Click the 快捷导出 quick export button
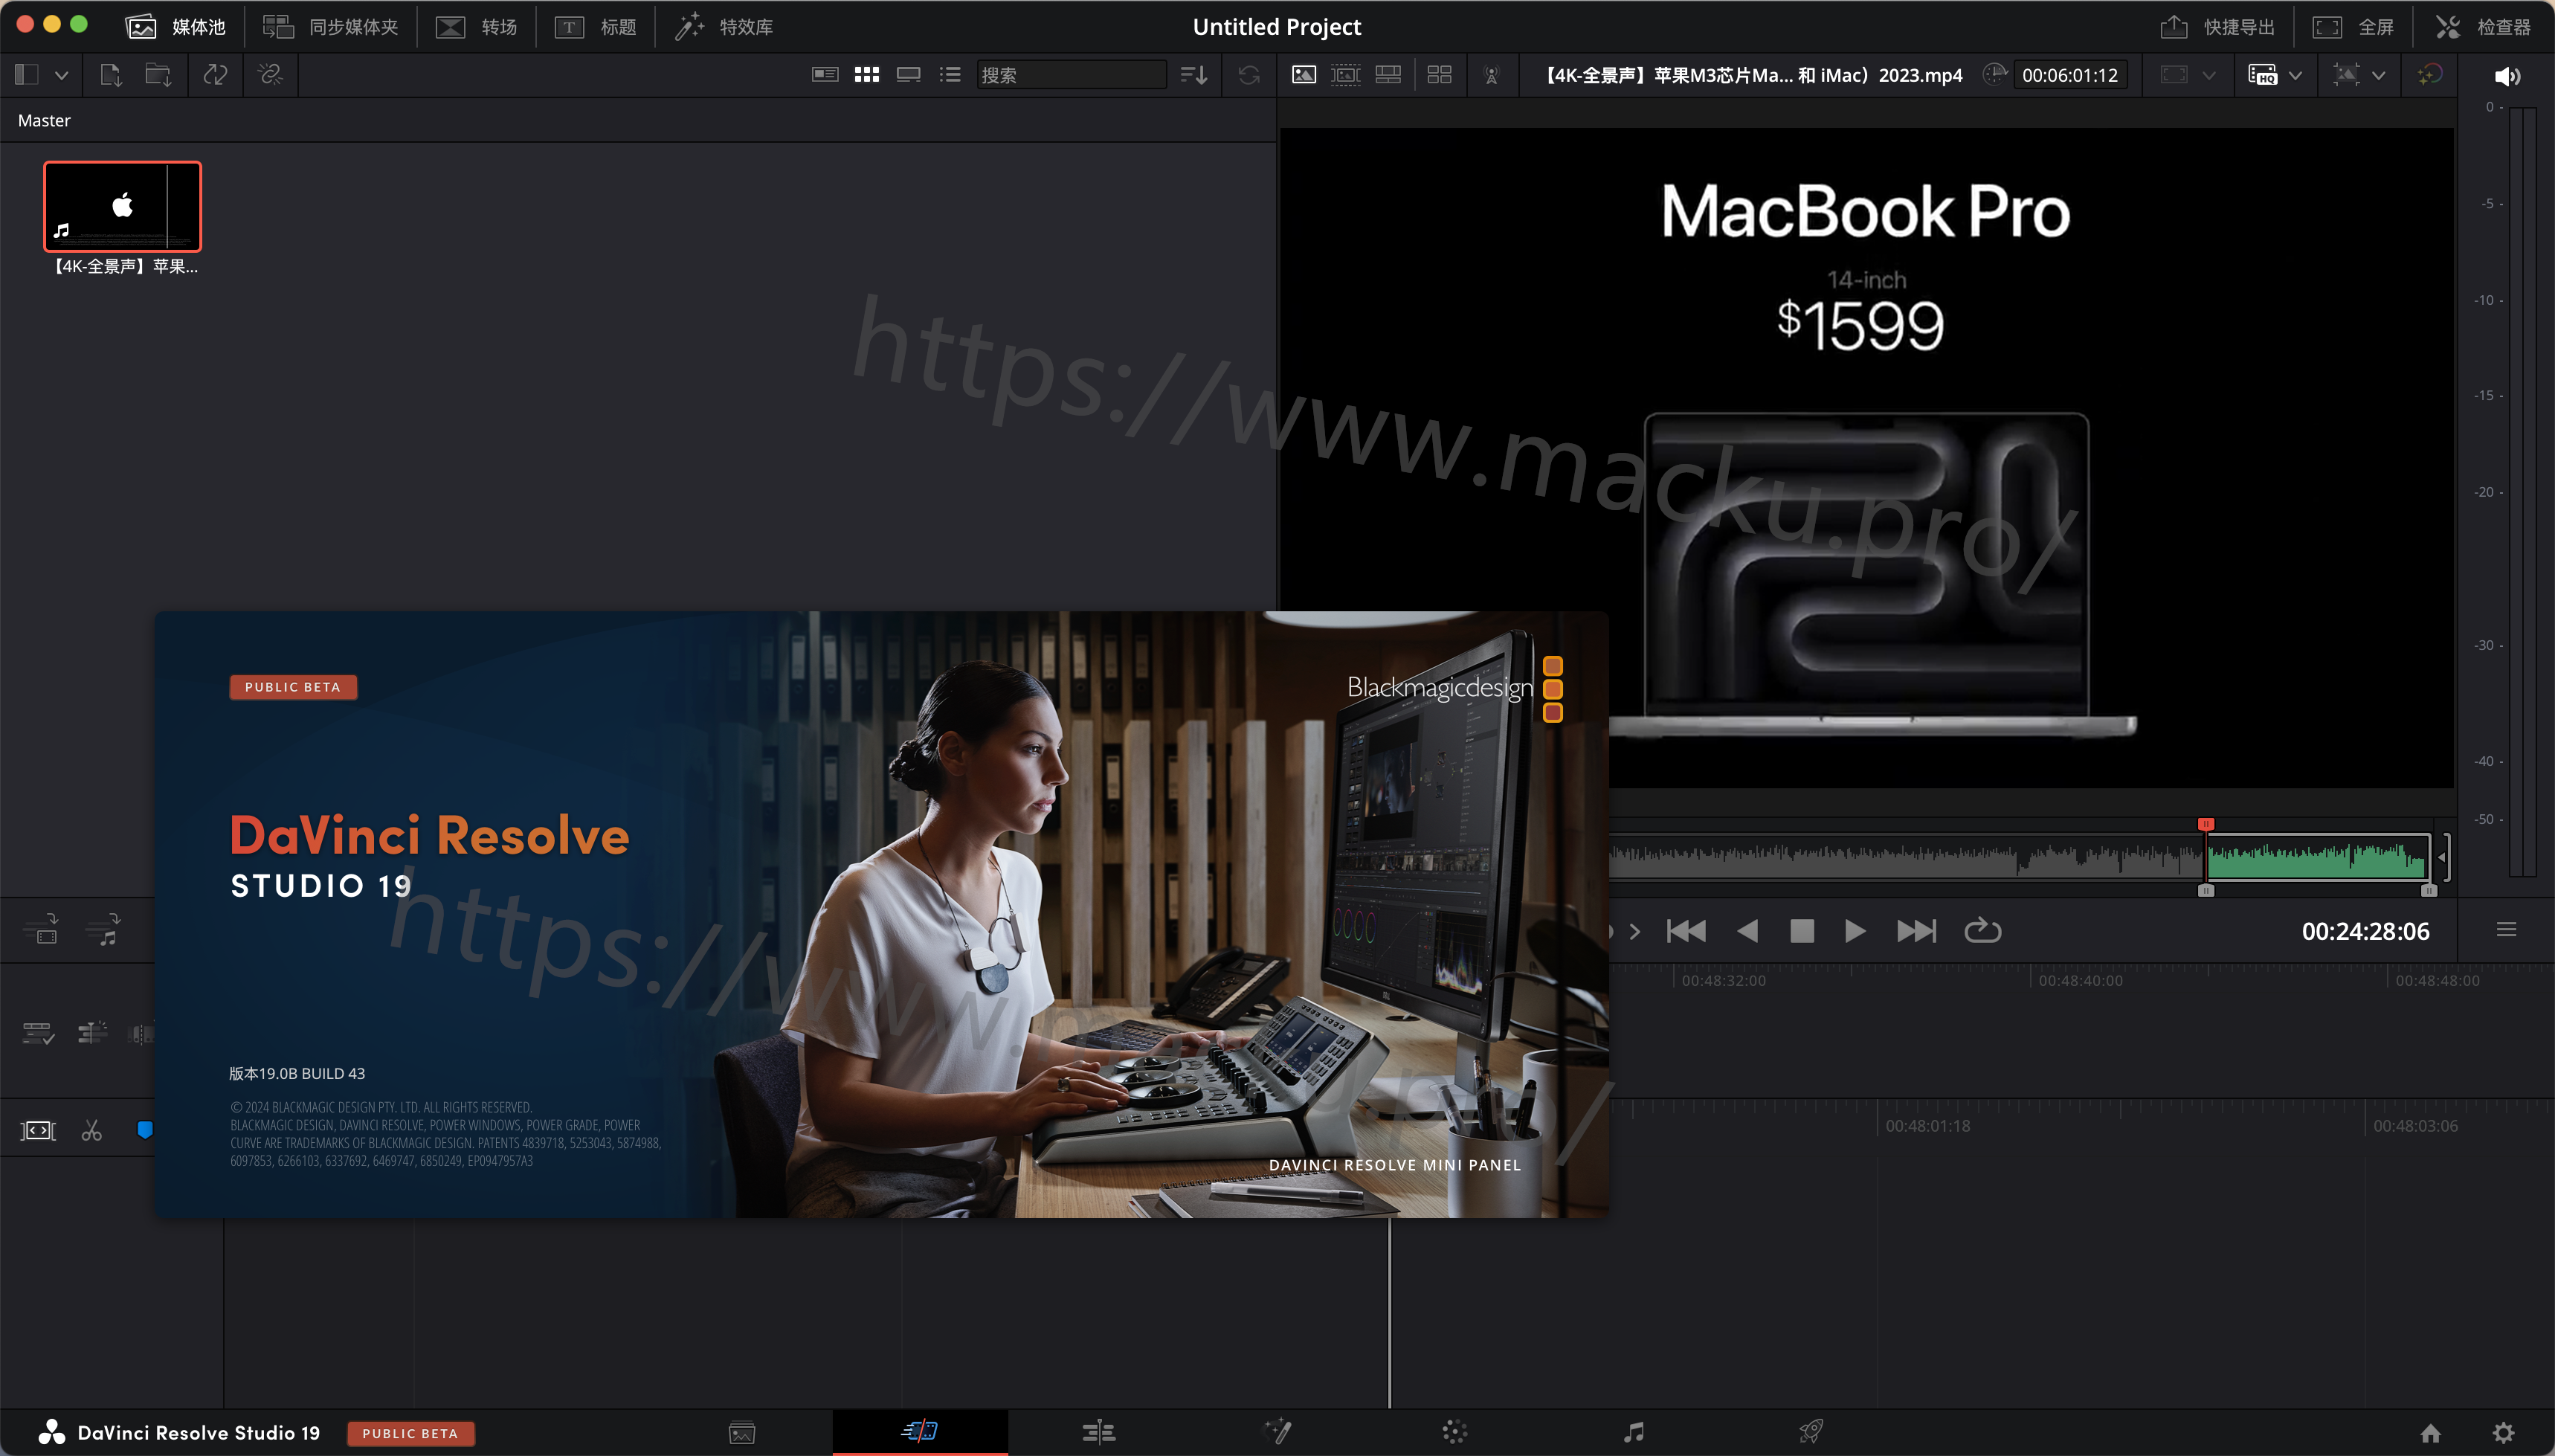The width and height of the screenshot is (2555, 1456). pyautogui.click(x=2218, y=27)
